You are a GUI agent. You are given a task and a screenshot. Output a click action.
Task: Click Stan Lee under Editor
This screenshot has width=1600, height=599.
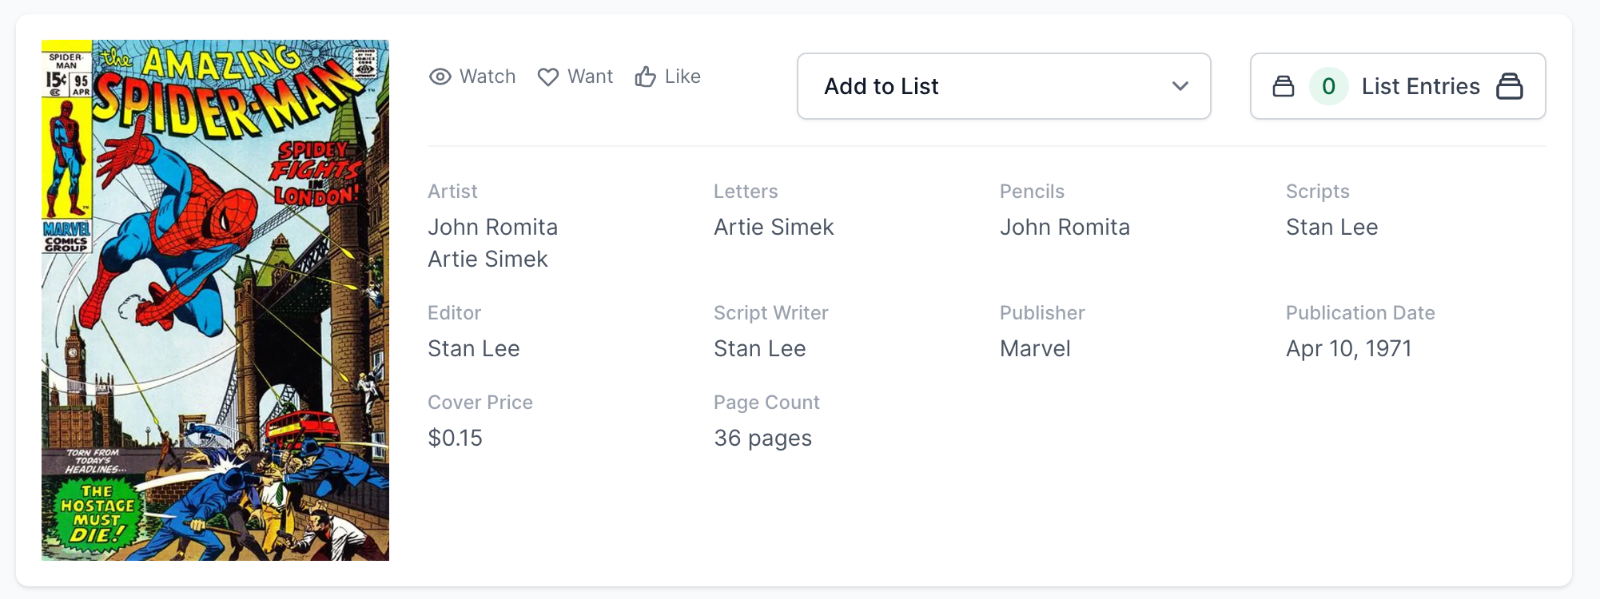pos(474,348)
